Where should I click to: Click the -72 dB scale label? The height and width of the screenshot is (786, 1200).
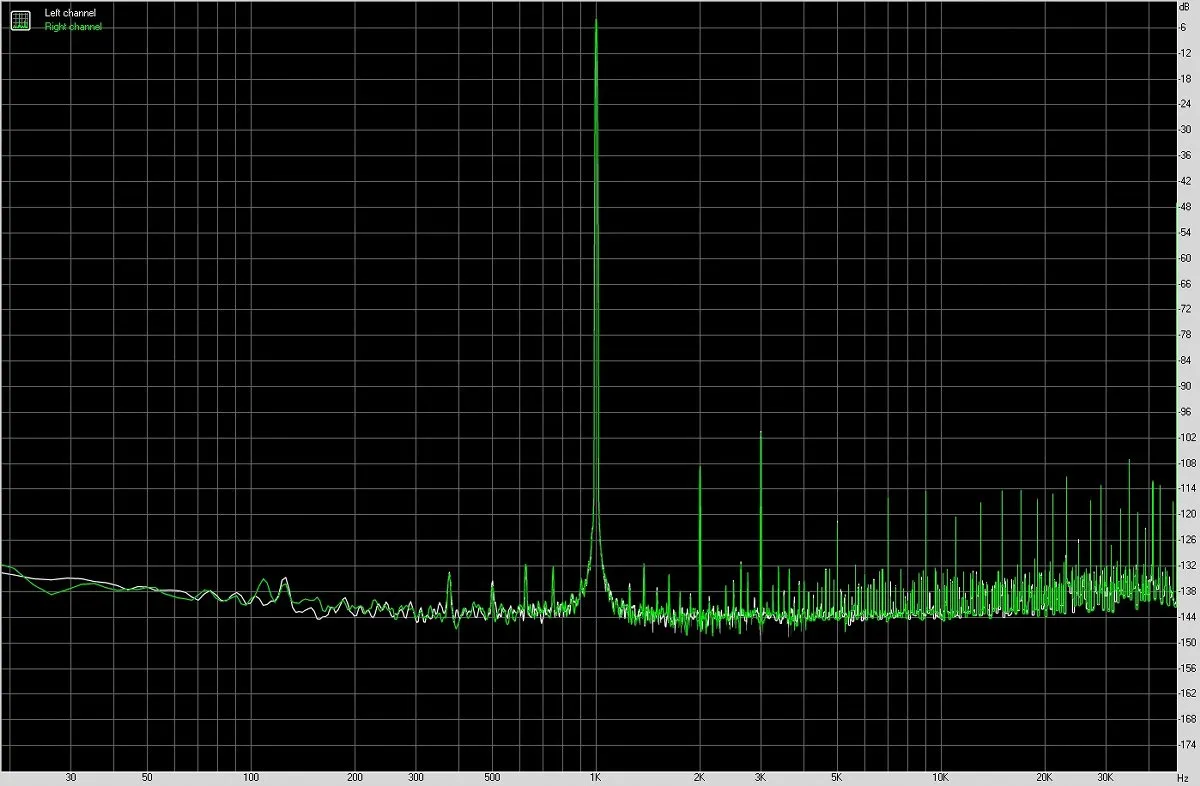1185,309
